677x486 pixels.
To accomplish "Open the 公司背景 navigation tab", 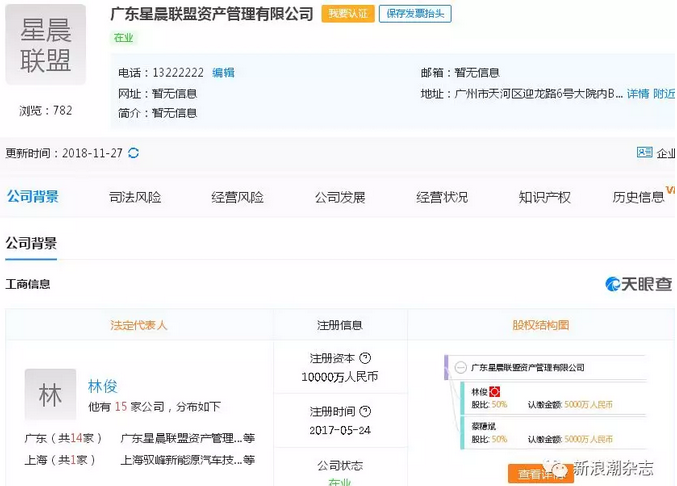I will click(32, 197).
